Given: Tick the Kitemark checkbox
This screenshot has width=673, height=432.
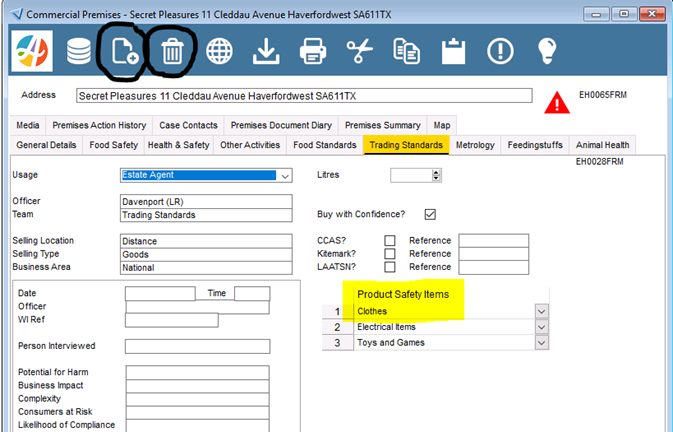Looking at the screenshot, I should [x=390, y=254].
